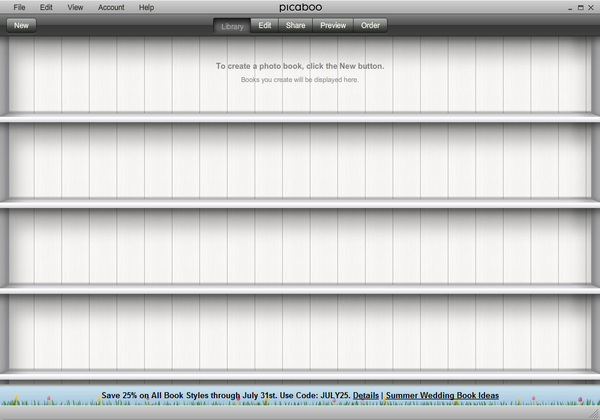Screen dimensions: 600x420
Task: Open the File menu
Action: tap(19, 7)
